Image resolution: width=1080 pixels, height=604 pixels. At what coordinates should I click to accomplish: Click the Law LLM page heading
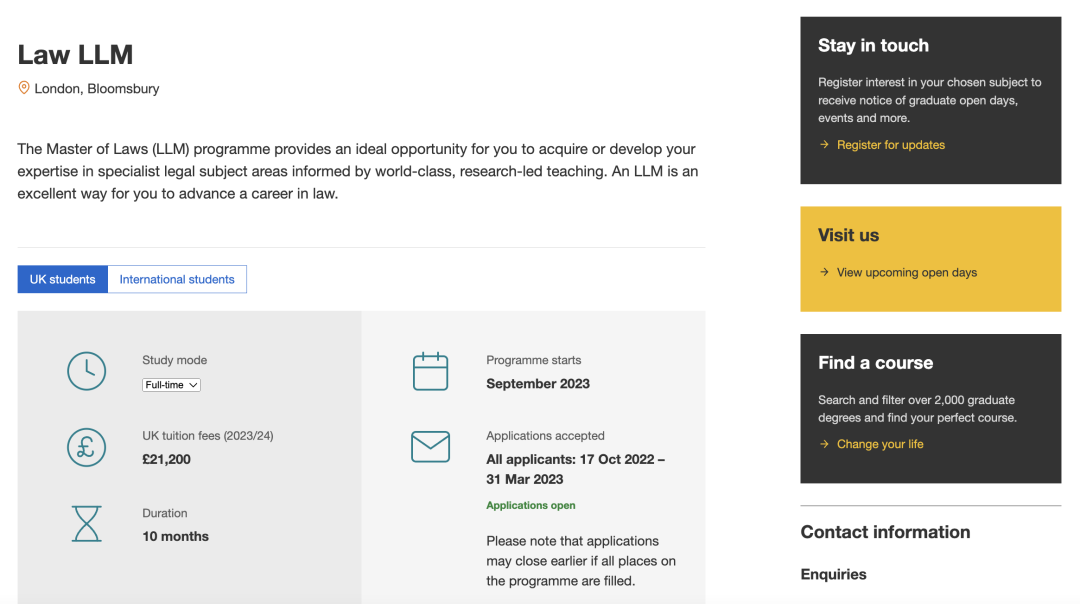pos(75,54)
